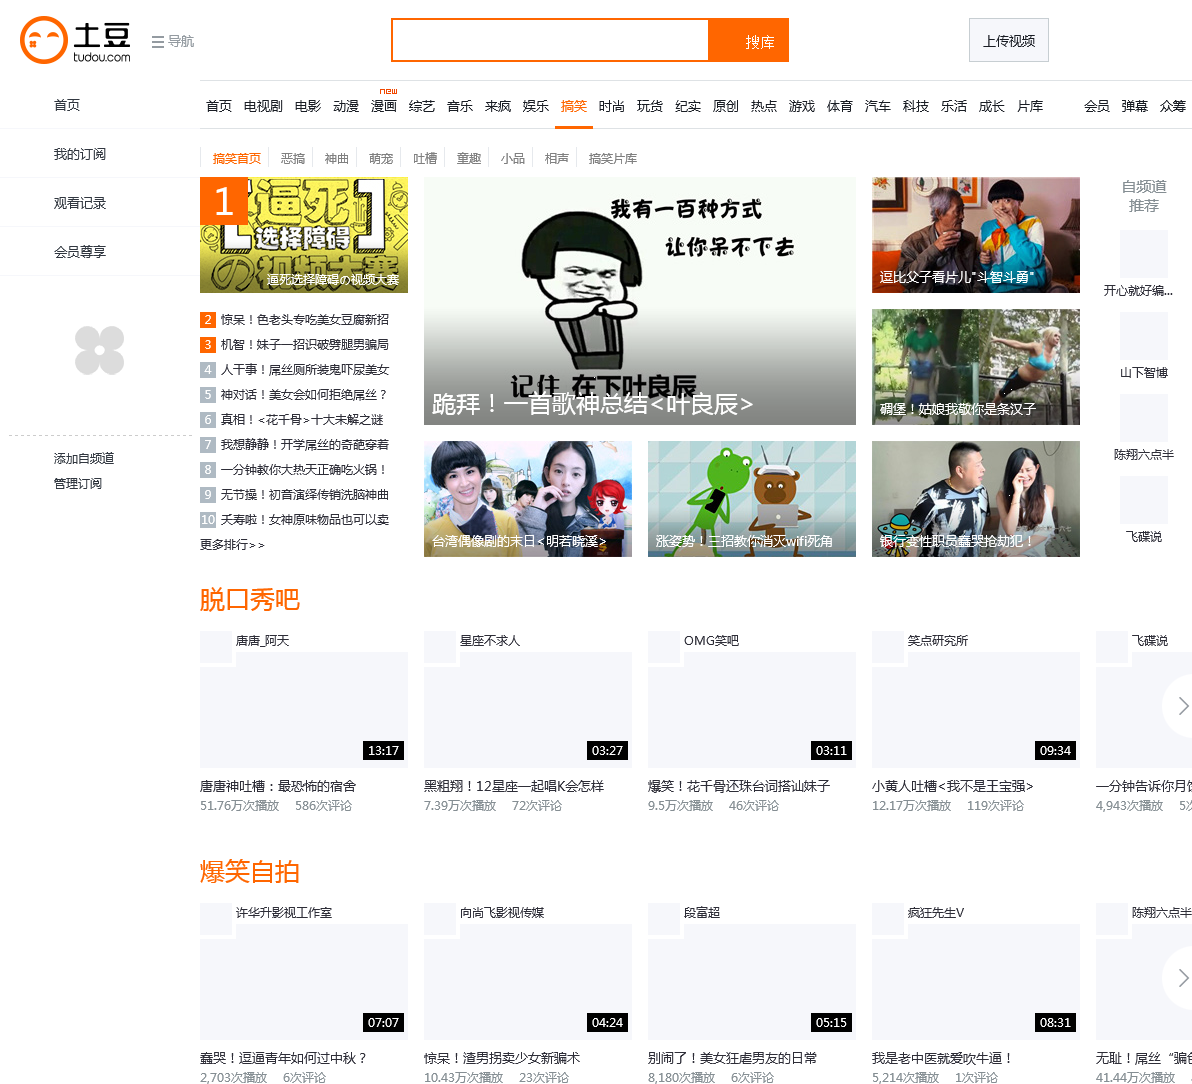This screenshot has width=1192, height=1084.
Task: Click the 上传视频 upload button
Action: (1008, 40)
